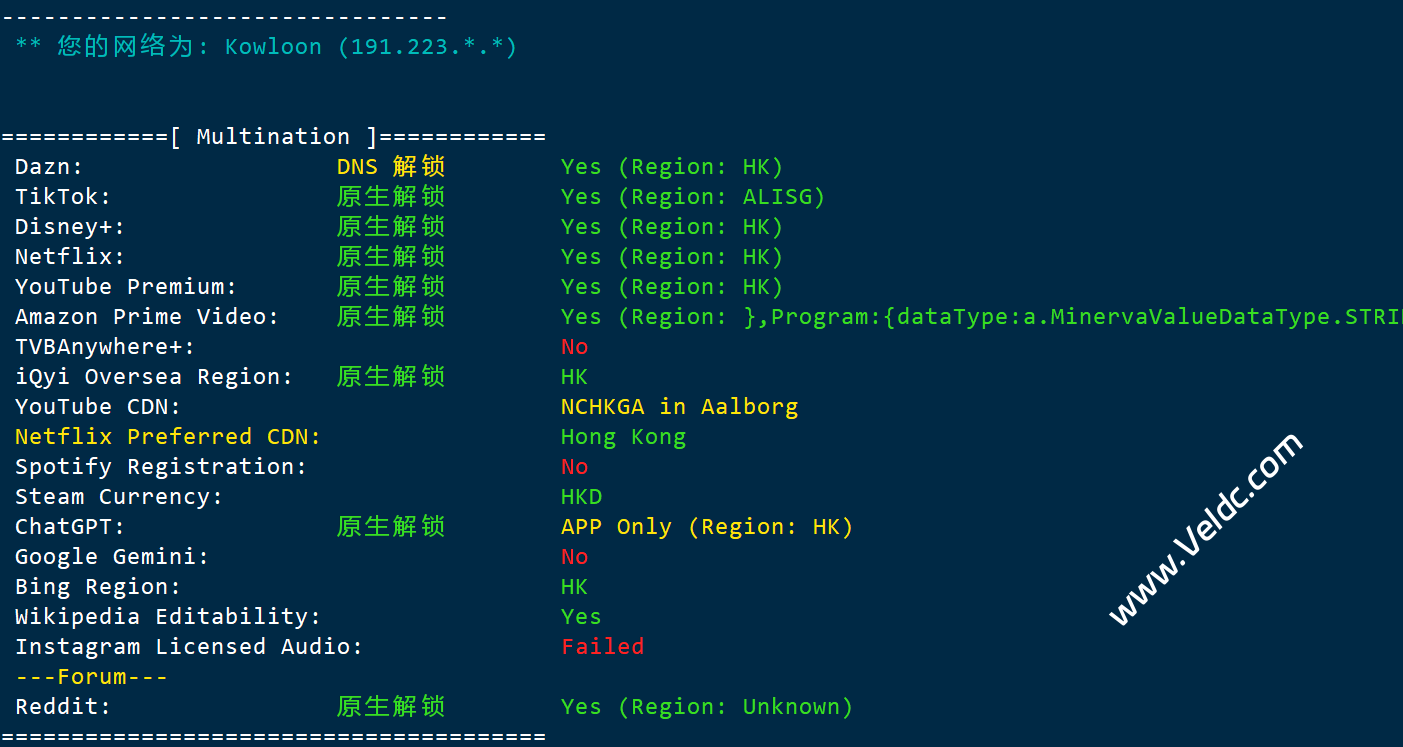
Task: Select the Google Gemini label
Action: pyautogui.click(x=112, y=557)
